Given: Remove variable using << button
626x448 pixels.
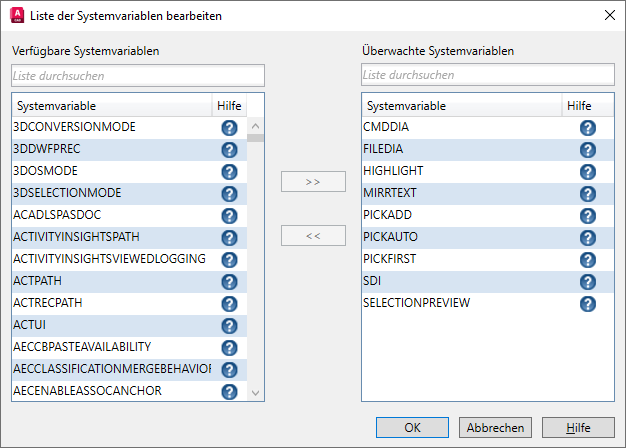Looking at the screenshot, I should point(313,236).
